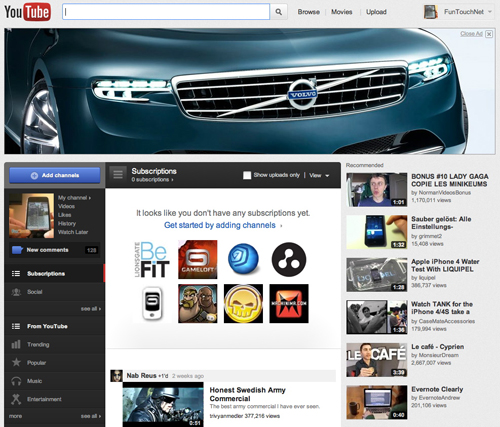Select the white phone channel icon

(152, 304)
